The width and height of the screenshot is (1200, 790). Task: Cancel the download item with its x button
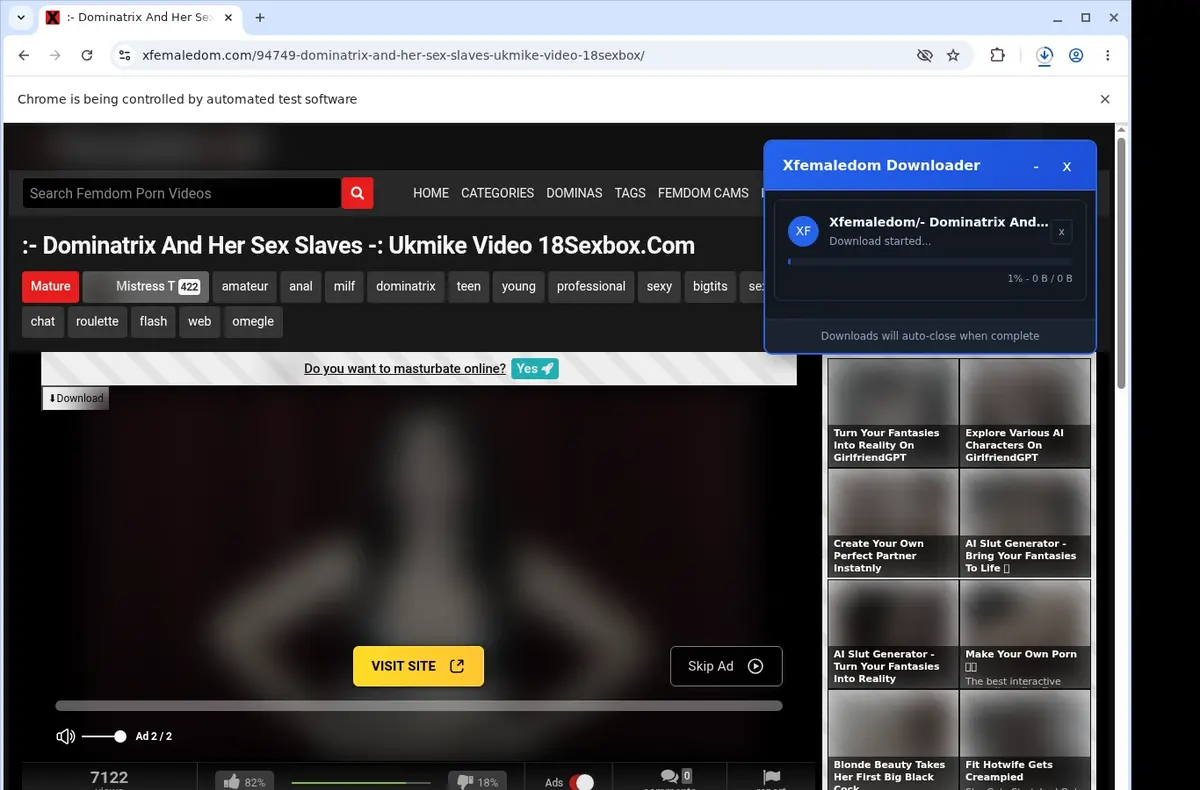(x=1062, y=232)
